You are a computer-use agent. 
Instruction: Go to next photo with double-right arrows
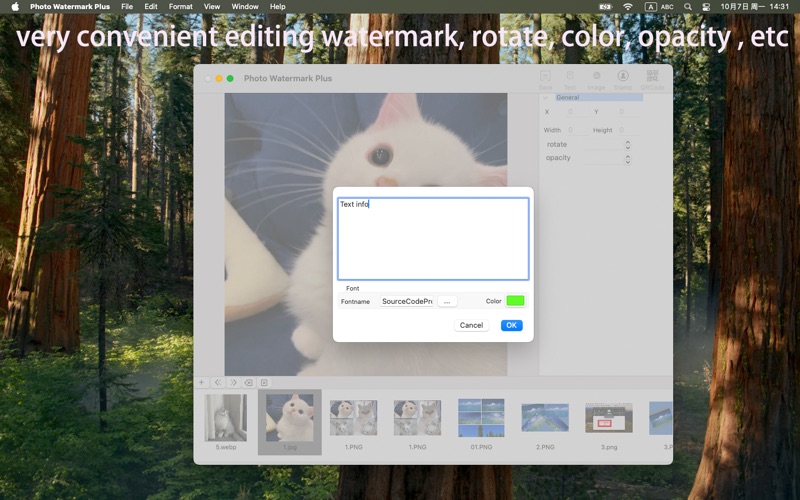click(233, 382)
